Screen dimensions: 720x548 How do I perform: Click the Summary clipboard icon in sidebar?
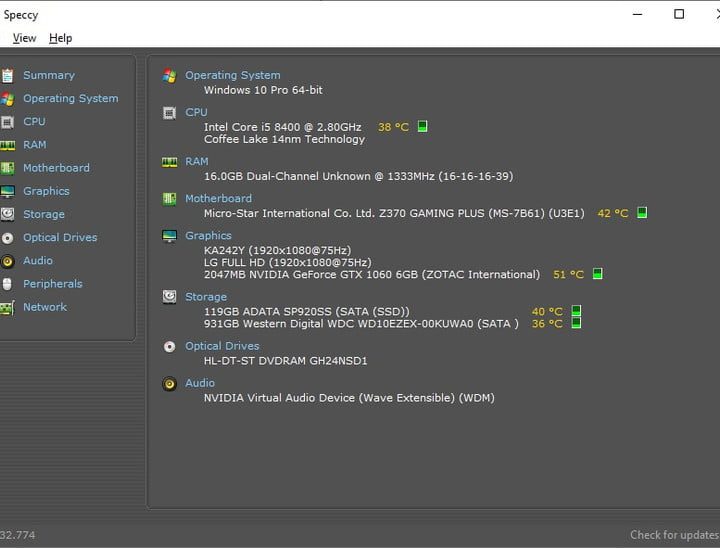(x=7, y=75)
